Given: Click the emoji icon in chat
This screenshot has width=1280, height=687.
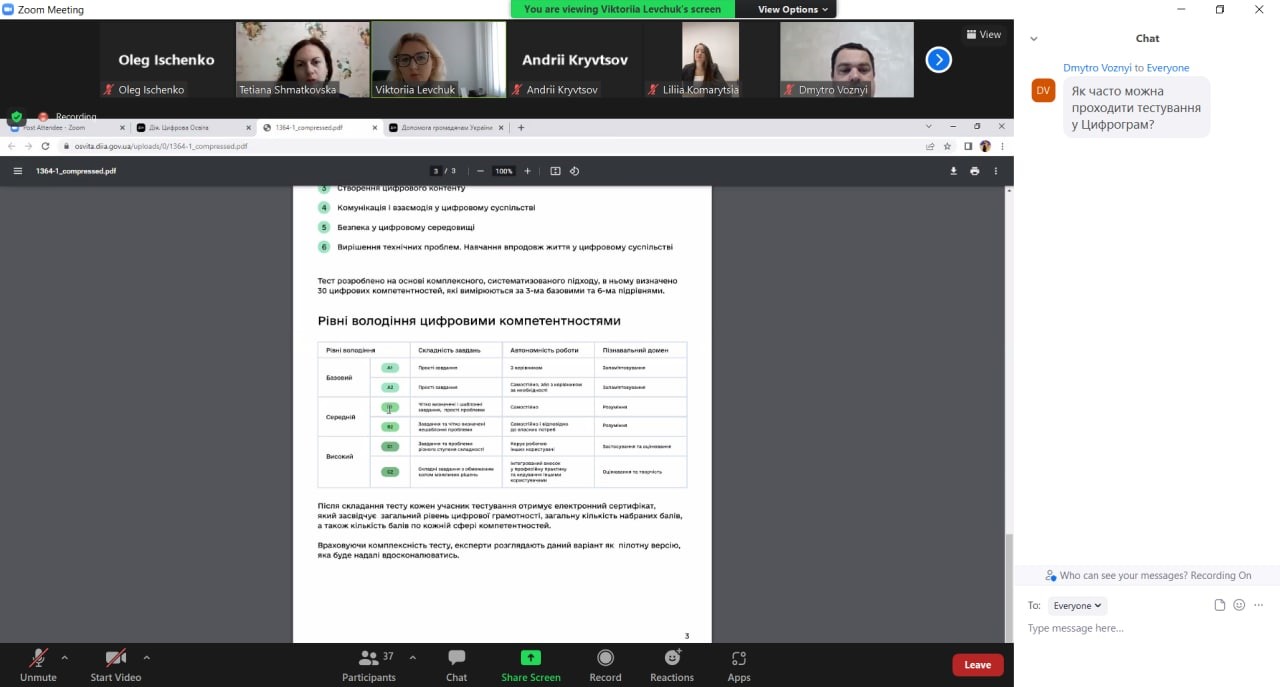Looking at the screenshot, I should [1239, 605].
